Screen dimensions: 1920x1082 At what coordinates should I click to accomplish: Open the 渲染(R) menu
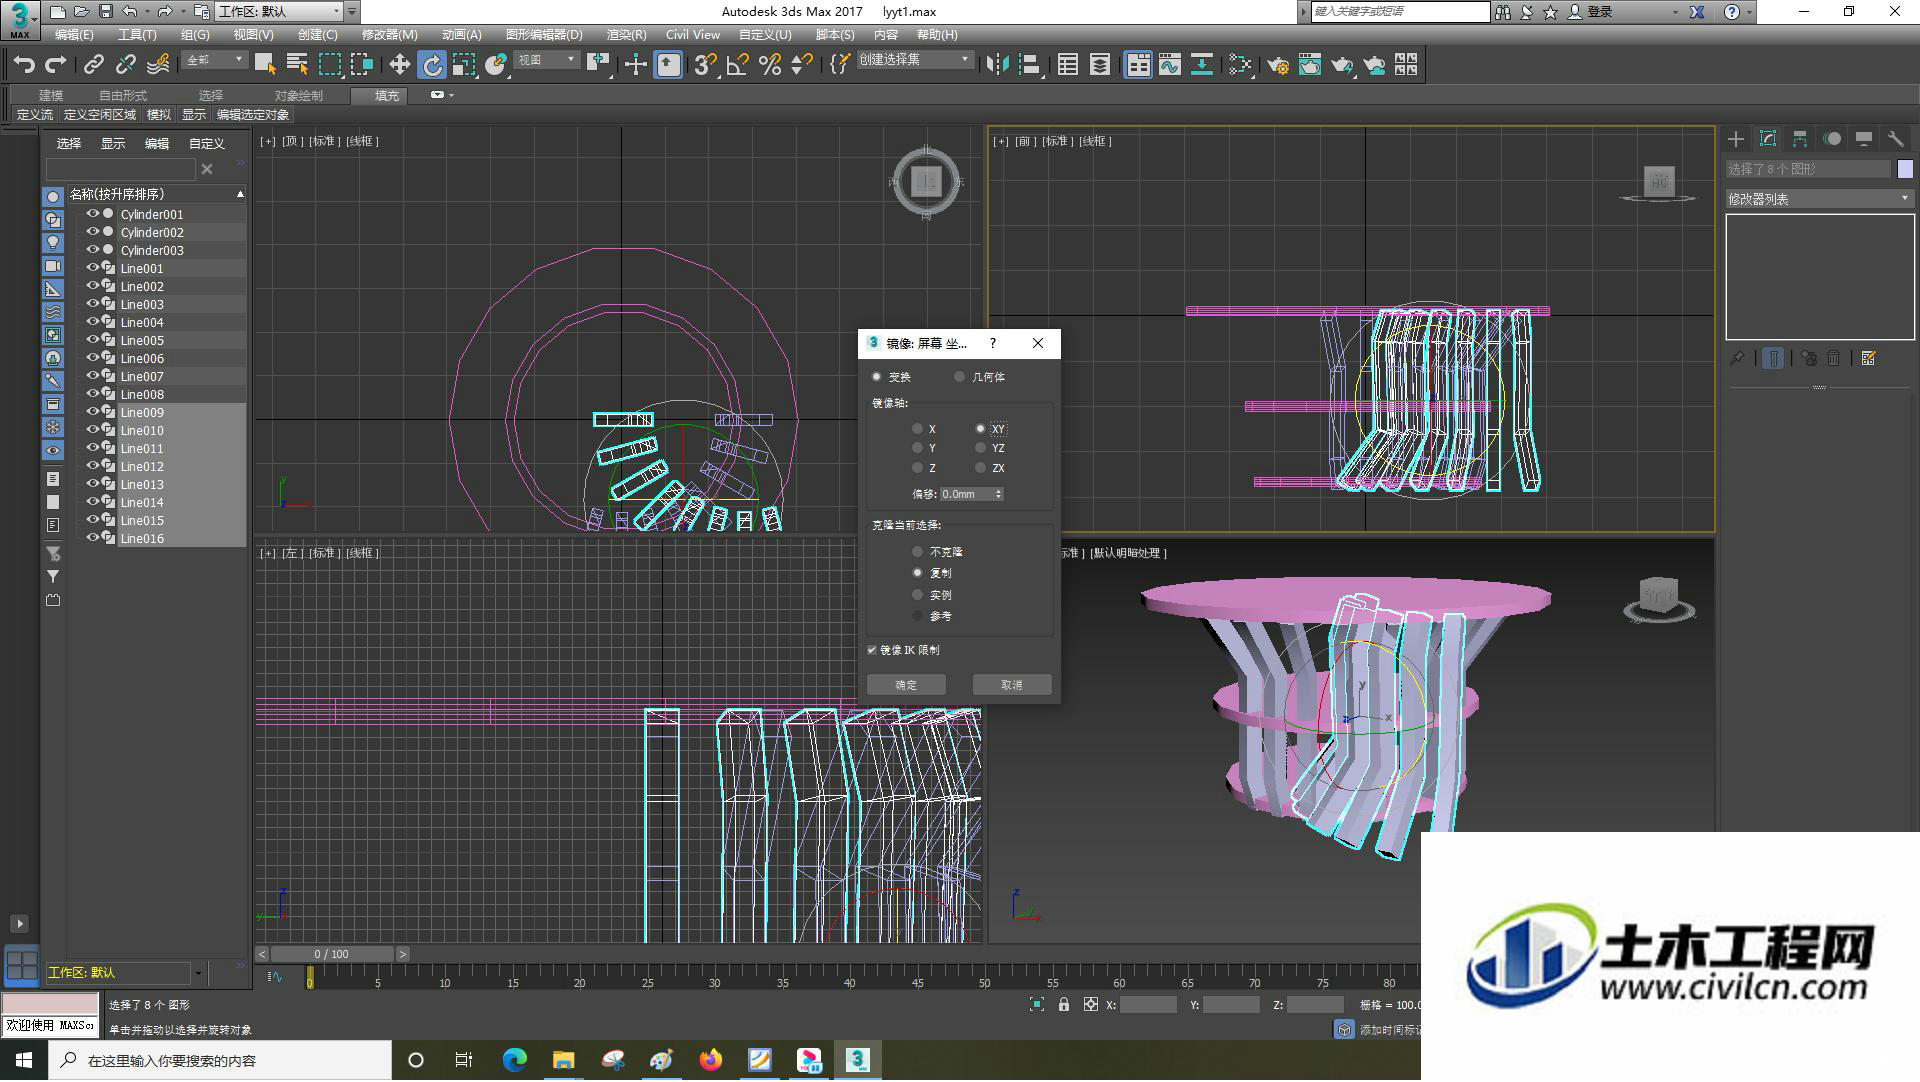(626, 35)
